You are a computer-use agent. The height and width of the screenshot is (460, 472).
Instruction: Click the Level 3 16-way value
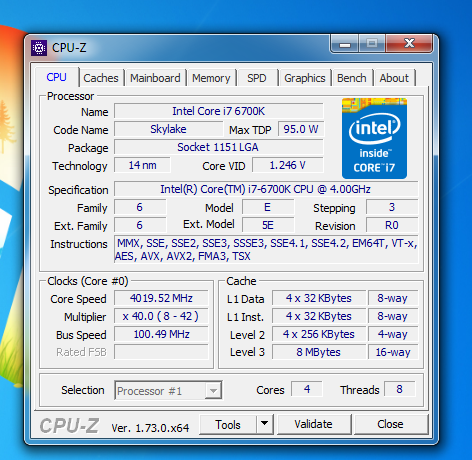[393, 352]
